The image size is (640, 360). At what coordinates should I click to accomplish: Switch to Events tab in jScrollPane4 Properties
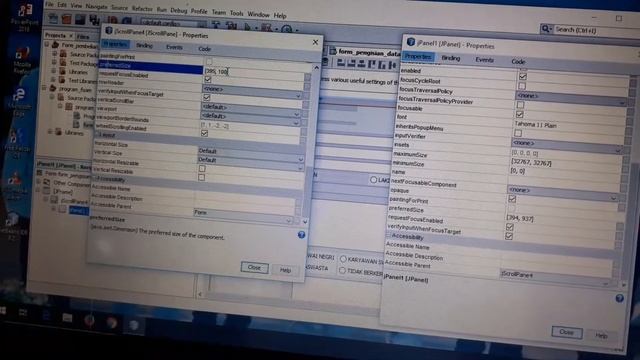[174, 47]
